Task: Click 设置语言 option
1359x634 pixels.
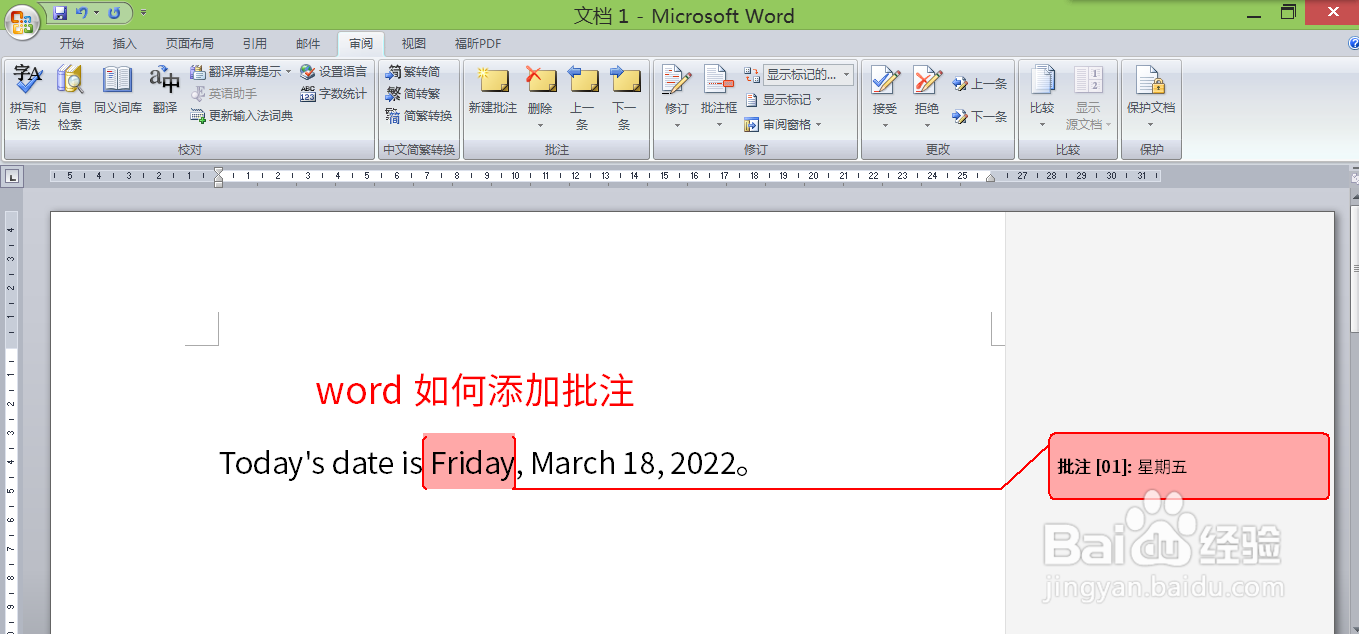Action: coord(333,72)
